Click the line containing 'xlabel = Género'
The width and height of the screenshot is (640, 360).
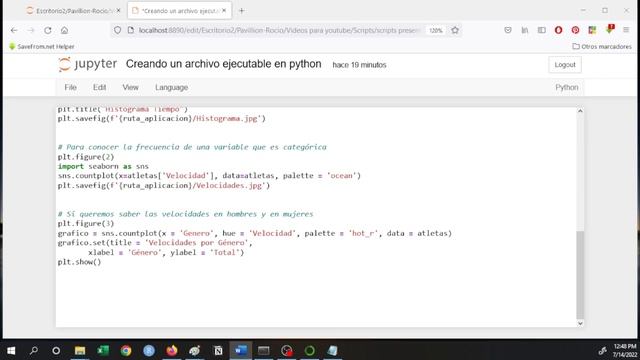pos(166,252)
